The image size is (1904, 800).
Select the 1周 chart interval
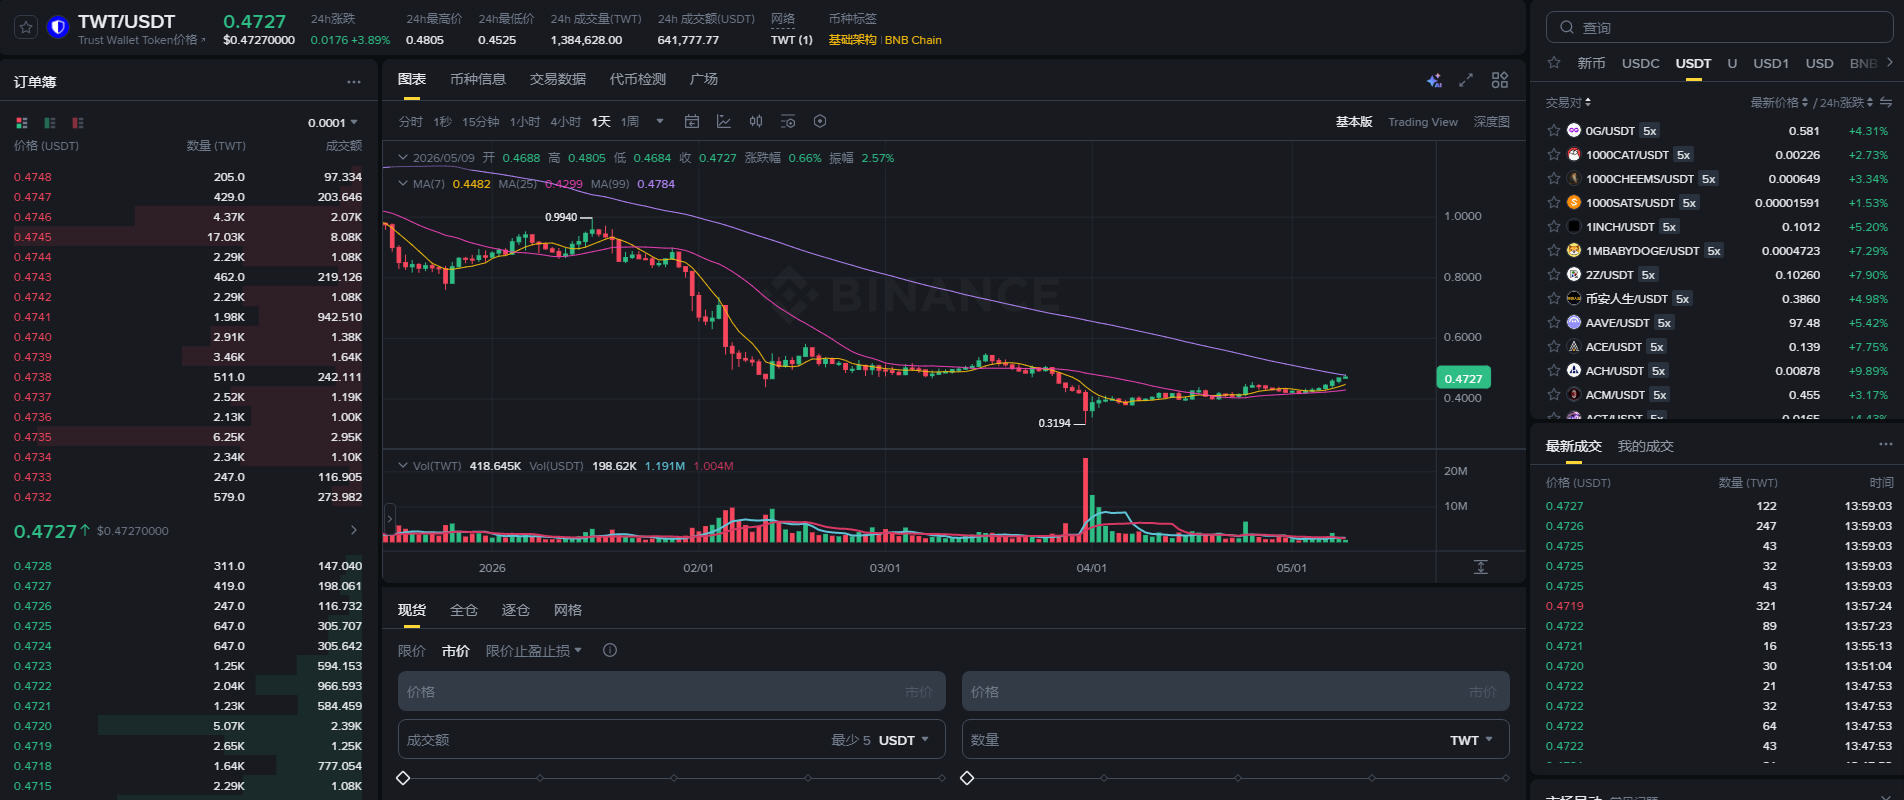630,122
